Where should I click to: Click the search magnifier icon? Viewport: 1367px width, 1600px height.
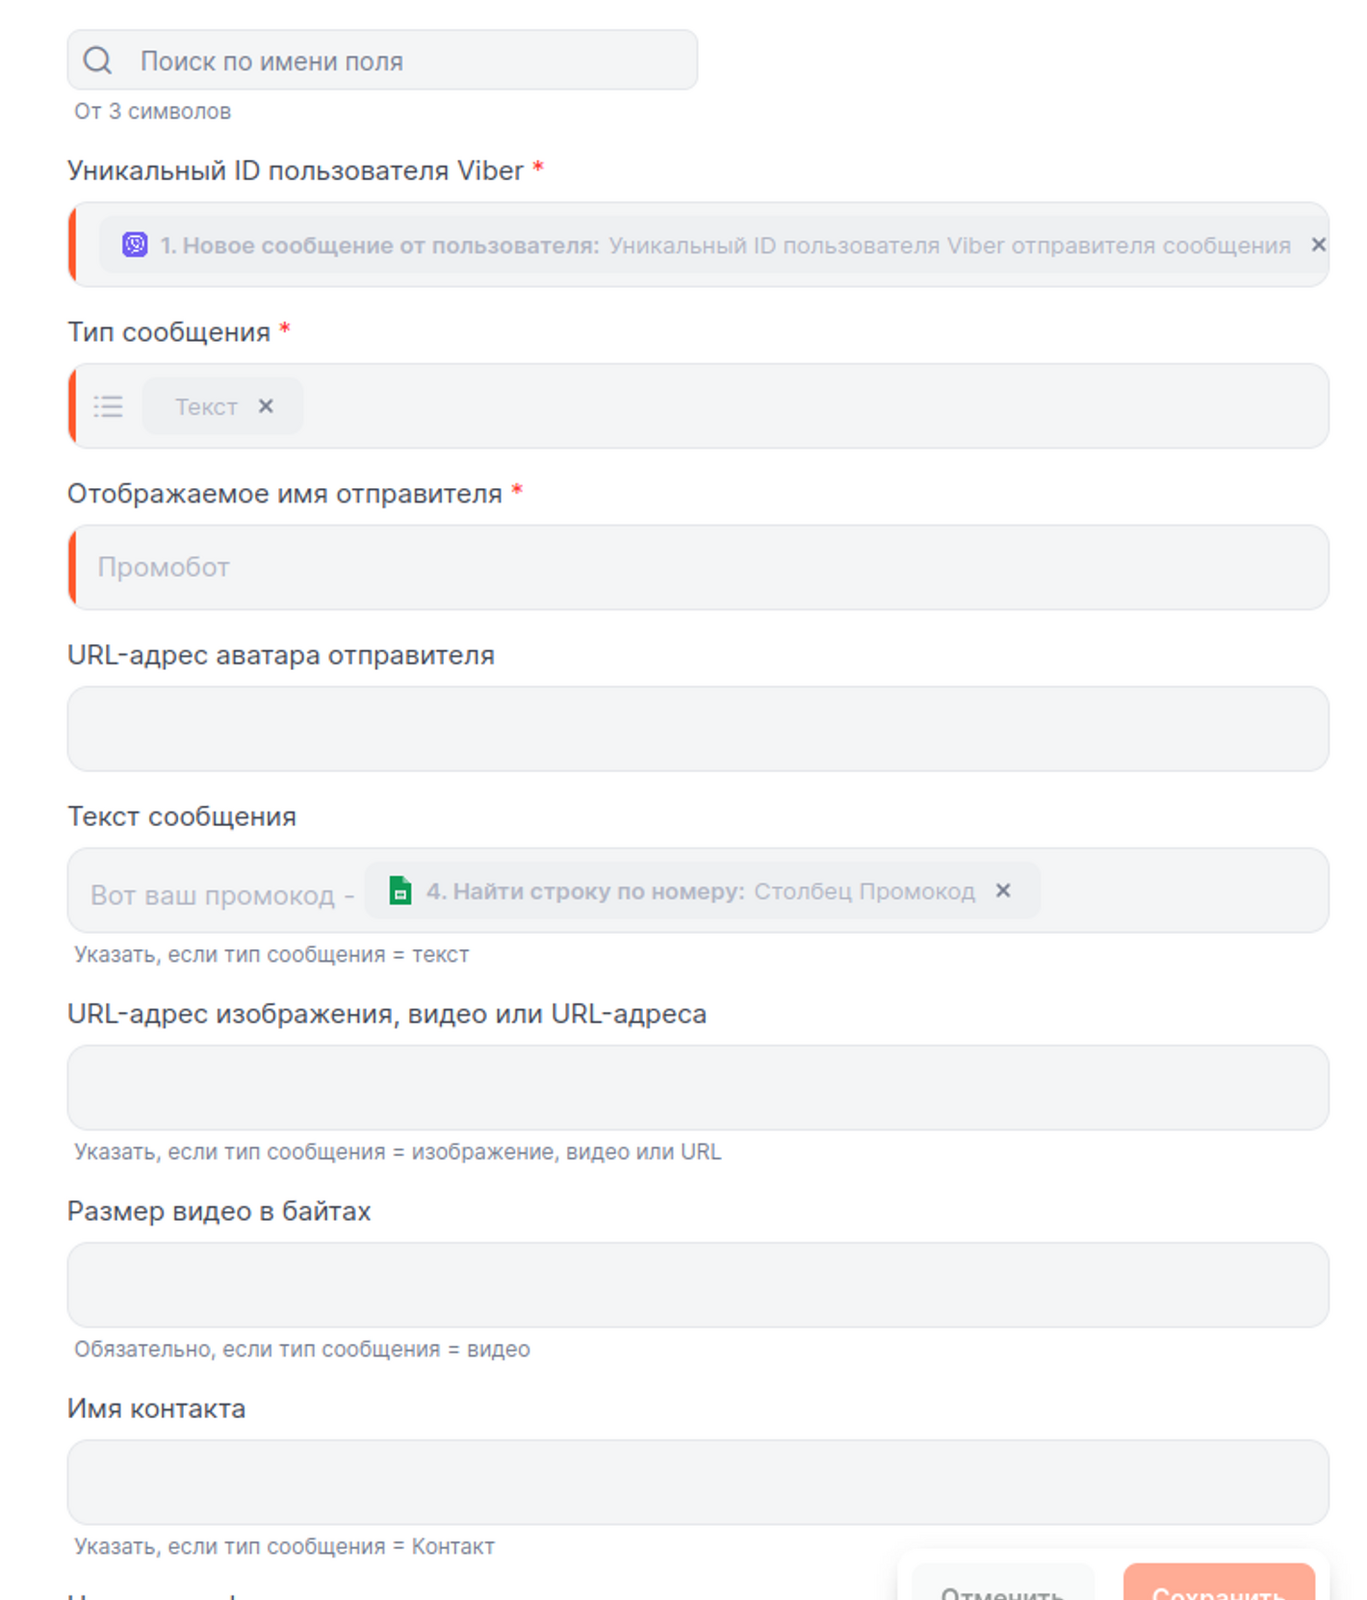(x=97, y=61)
